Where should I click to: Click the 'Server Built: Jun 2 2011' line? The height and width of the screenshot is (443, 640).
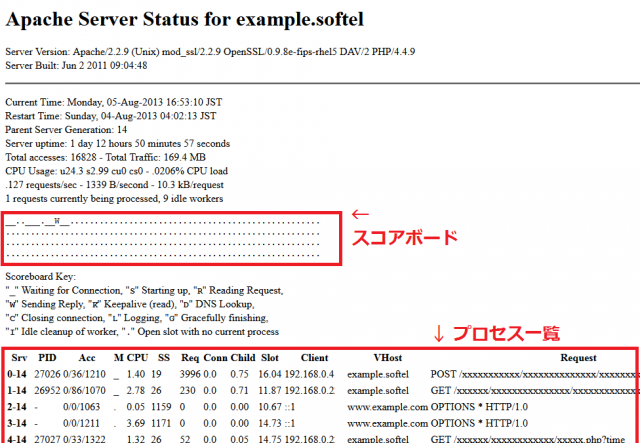tap(76, 66)
